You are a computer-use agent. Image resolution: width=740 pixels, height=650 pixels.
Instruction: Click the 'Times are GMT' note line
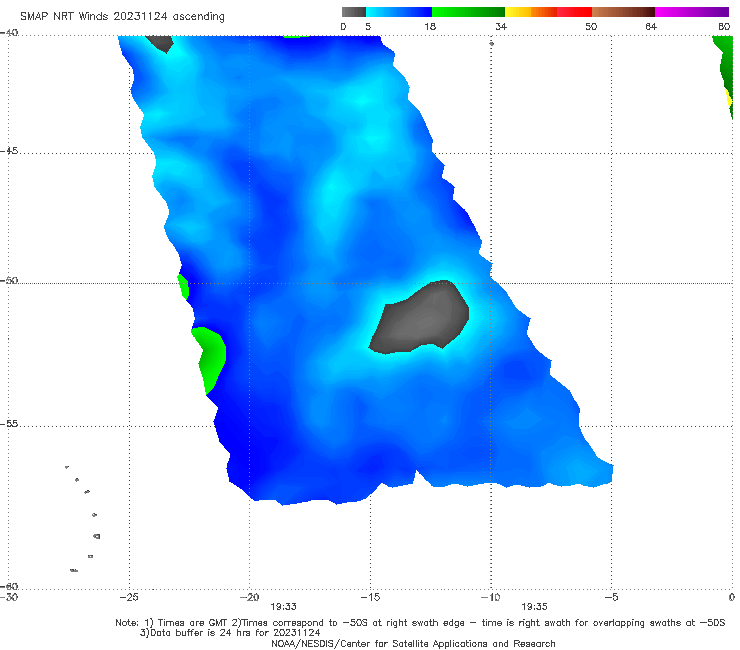pyautogui.click(x=420, y=623)
